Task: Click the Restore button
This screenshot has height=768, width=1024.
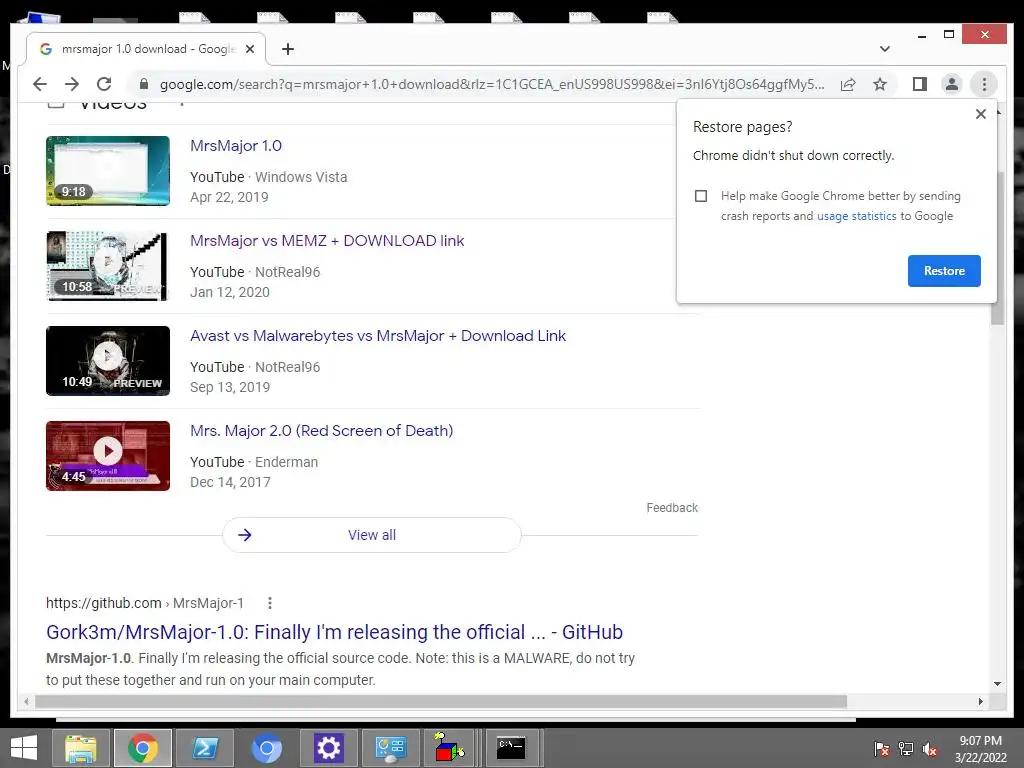Action: pos(944,271)
